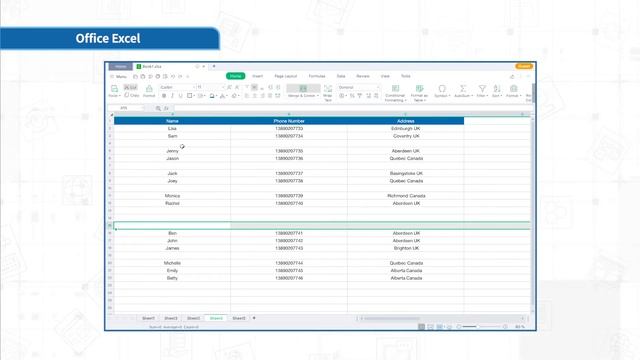Viewport: 640px width, 360px height.
Task: Click the decrease font size icon
Action: (x=237, y=87)
